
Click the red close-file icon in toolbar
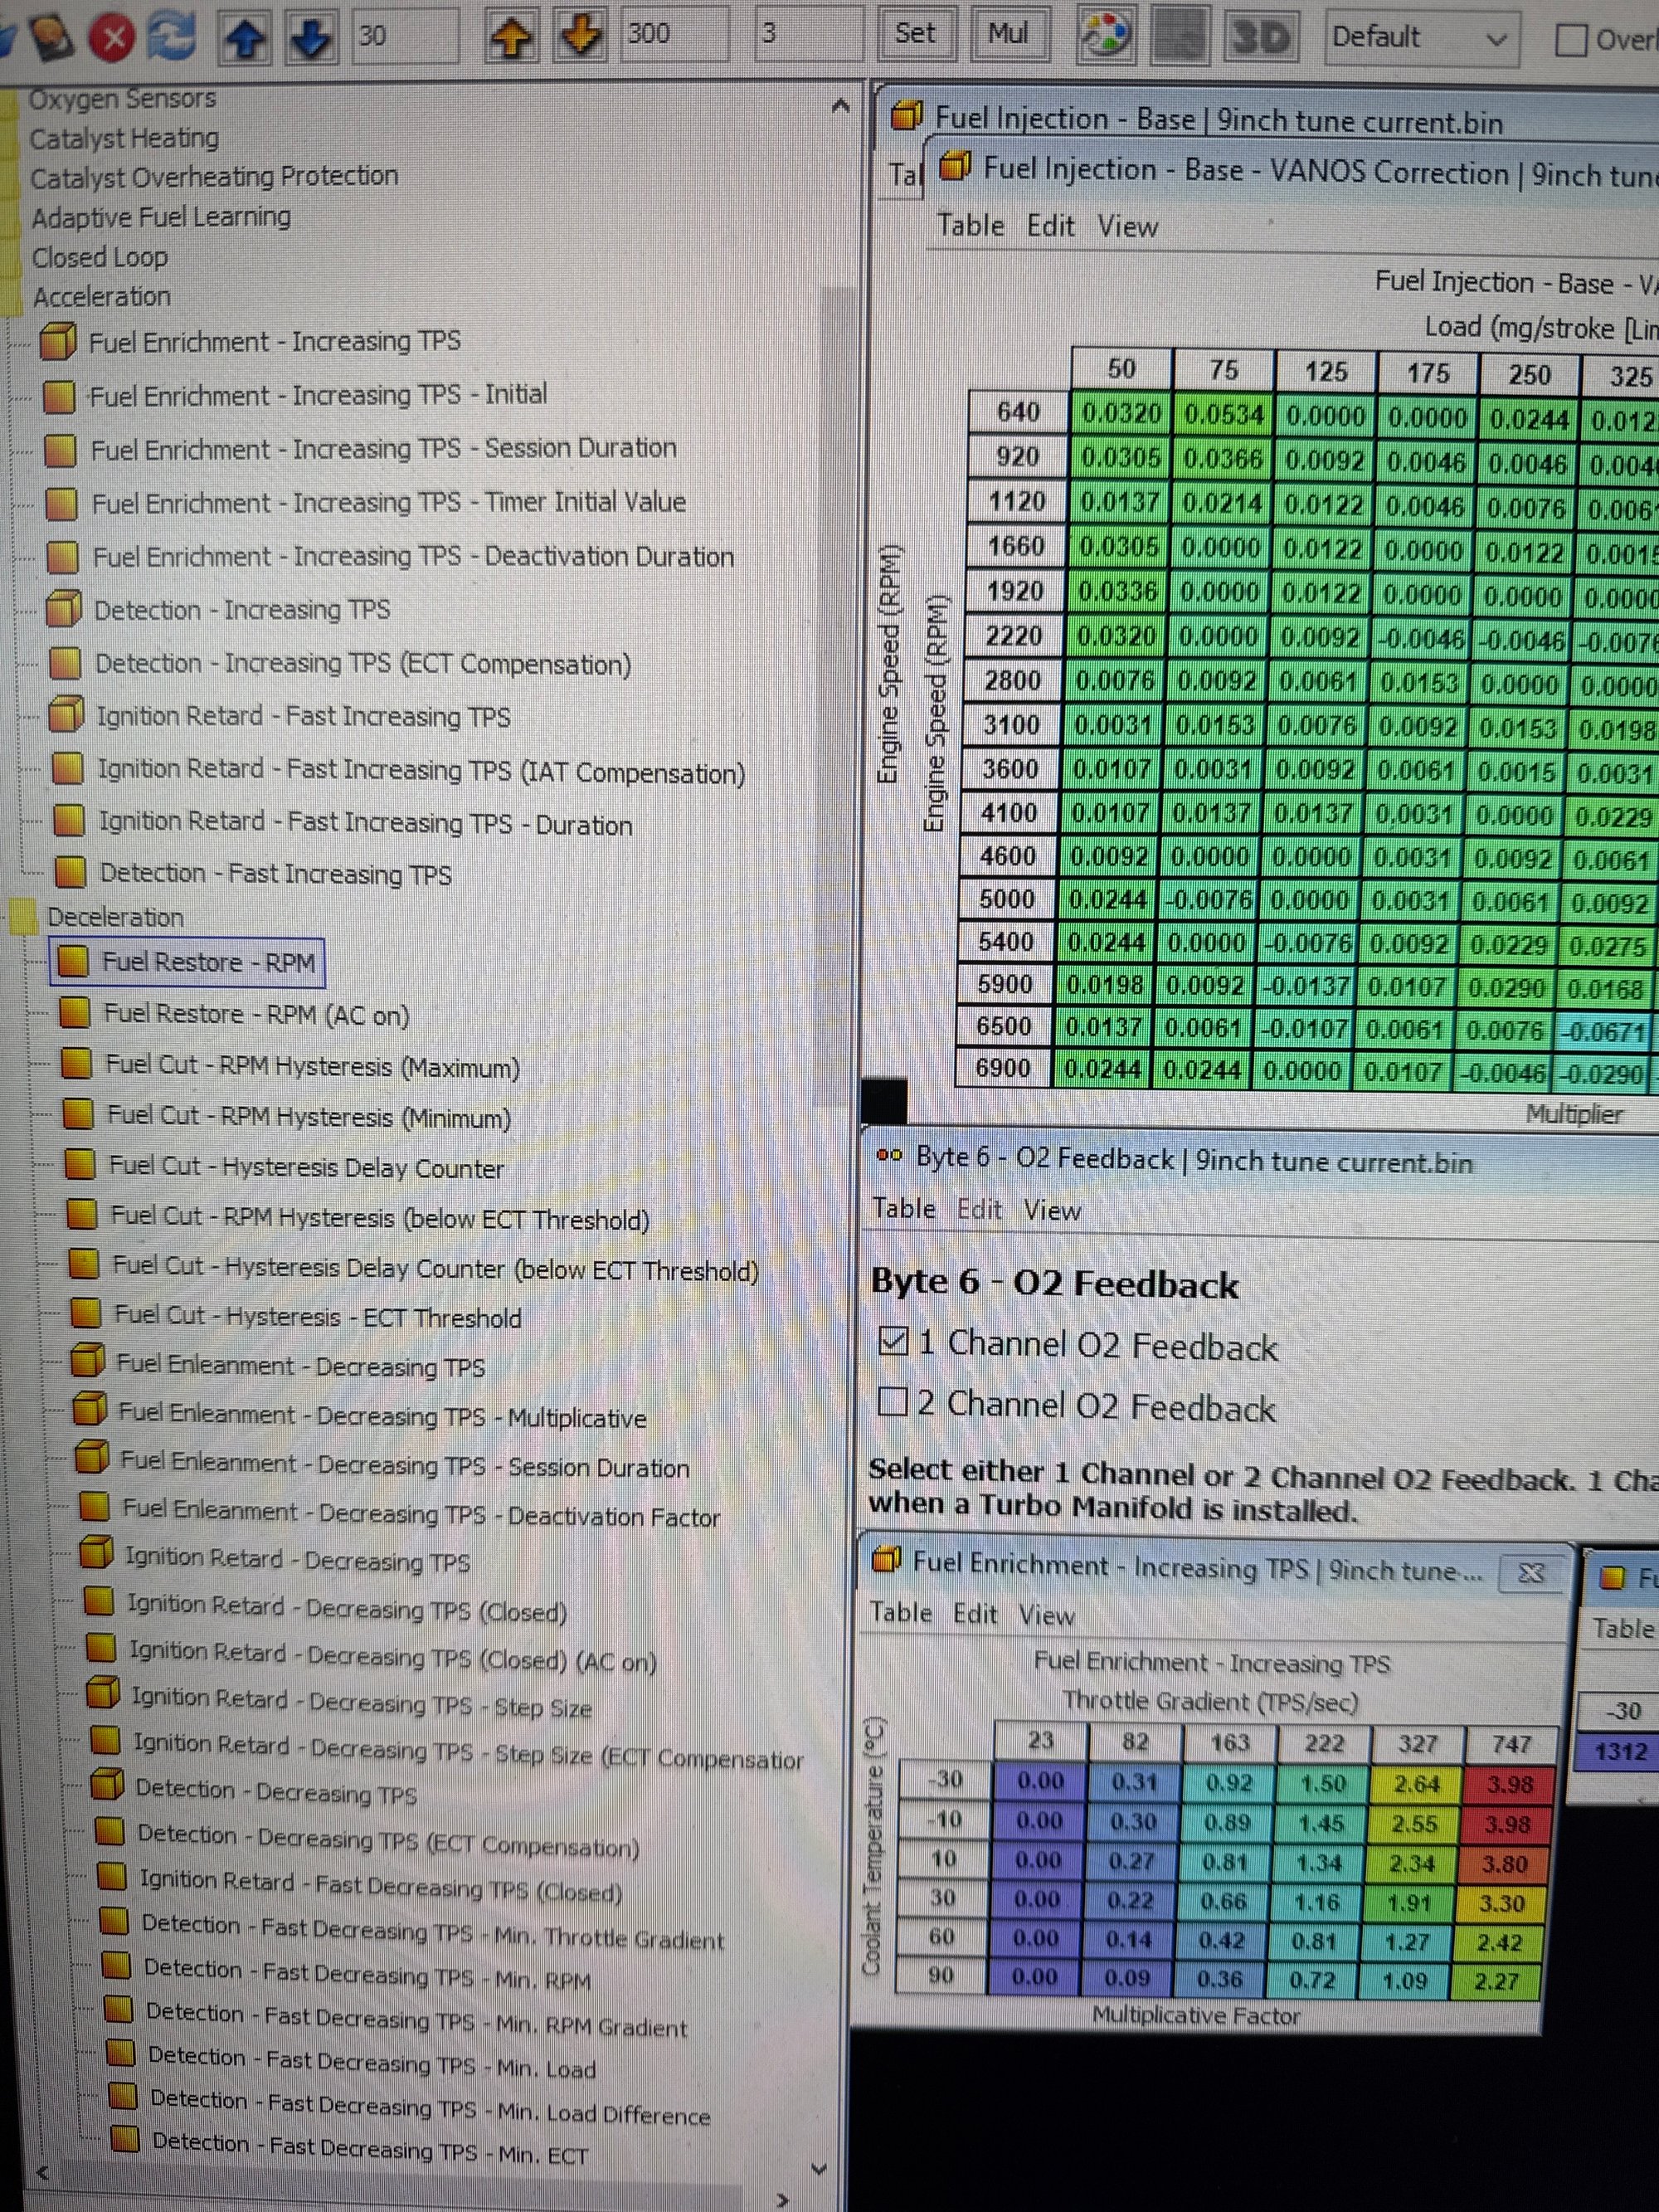[x=112, y=38]
